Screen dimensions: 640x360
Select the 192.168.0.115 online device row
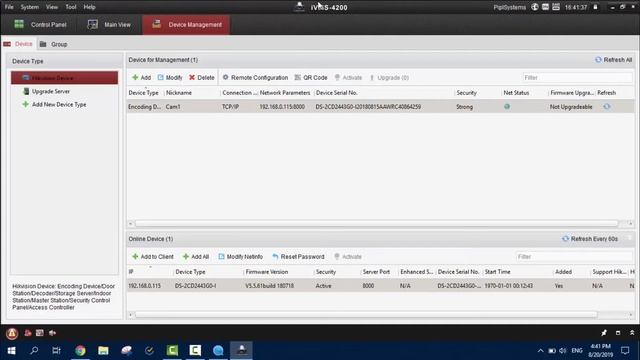380,286
